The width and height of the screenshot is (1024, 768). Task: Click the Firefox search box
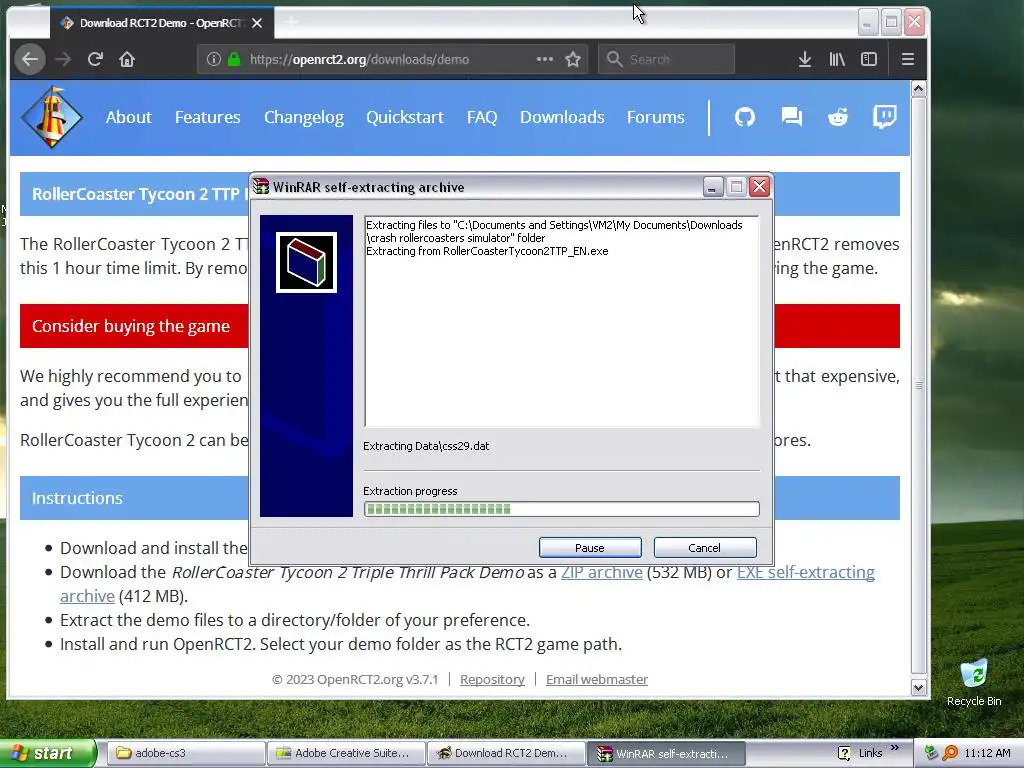pyautogui.click(x=666, y=59)
